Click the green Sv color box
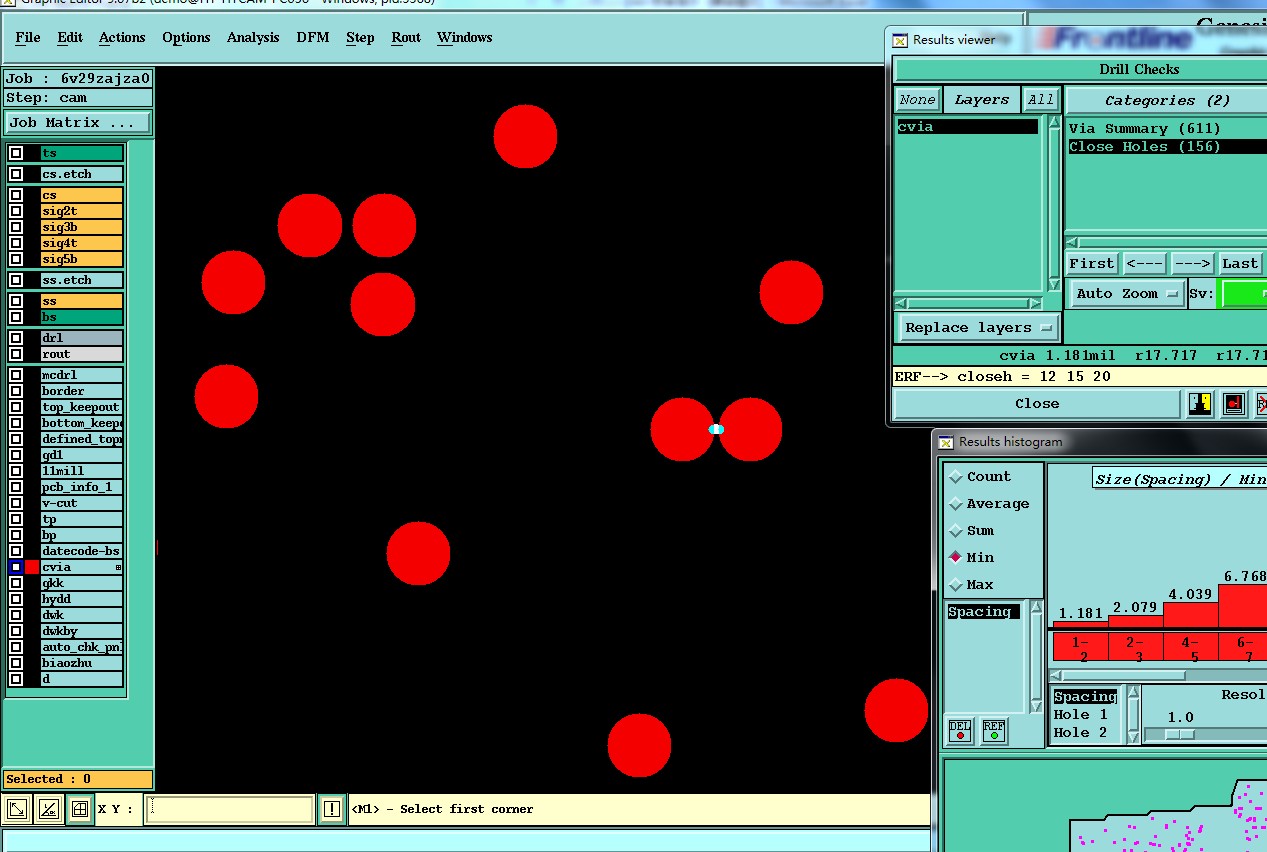This screenshot has height=852, width=1267. click(x=1244, y=294)
